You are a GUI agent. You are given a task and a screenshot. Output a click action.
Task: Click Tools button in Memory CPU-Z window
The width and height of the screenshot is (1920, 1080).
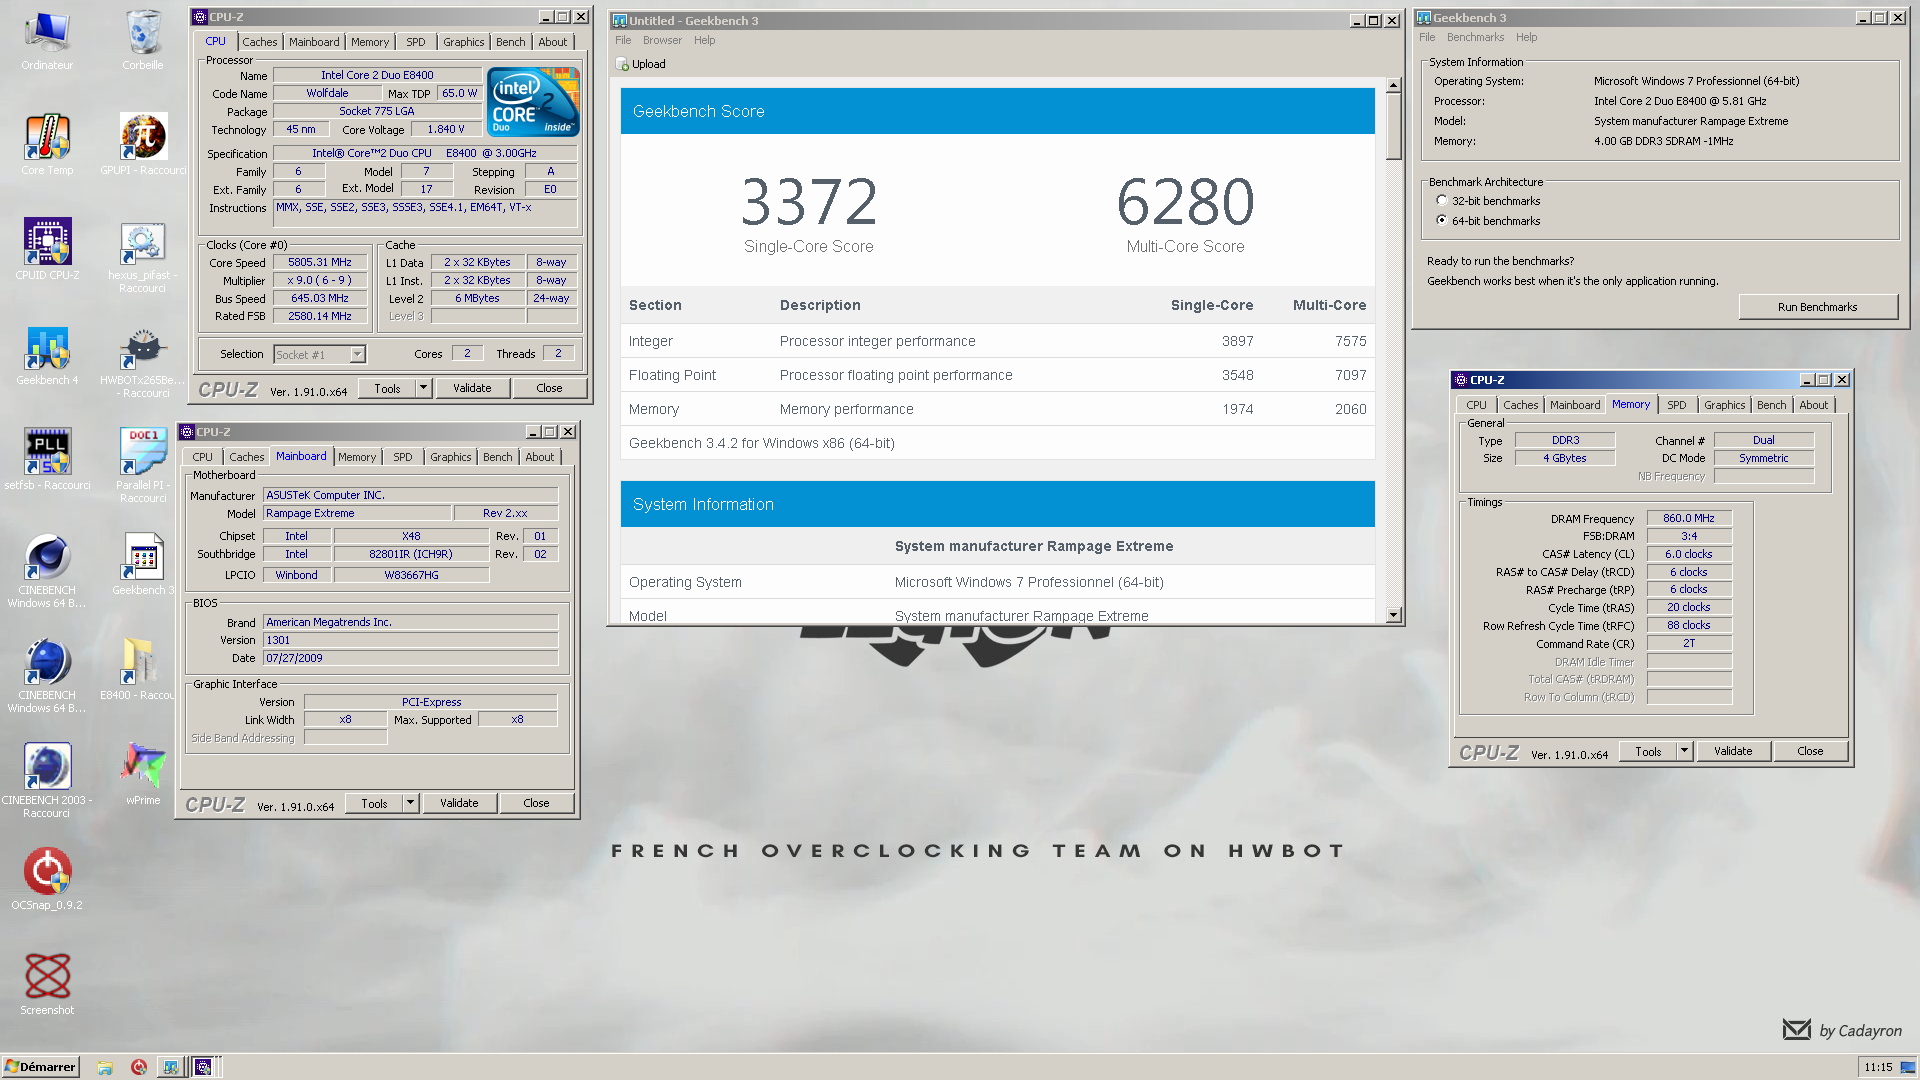click(x=1648, y=751)
